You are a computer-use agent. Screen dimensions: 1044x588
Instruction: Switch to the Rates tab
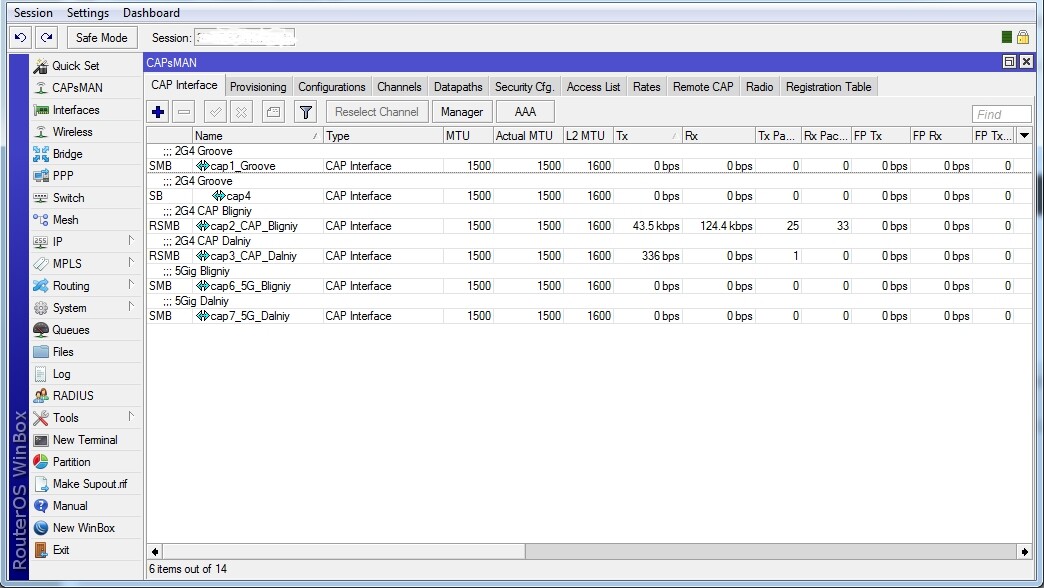647,87
